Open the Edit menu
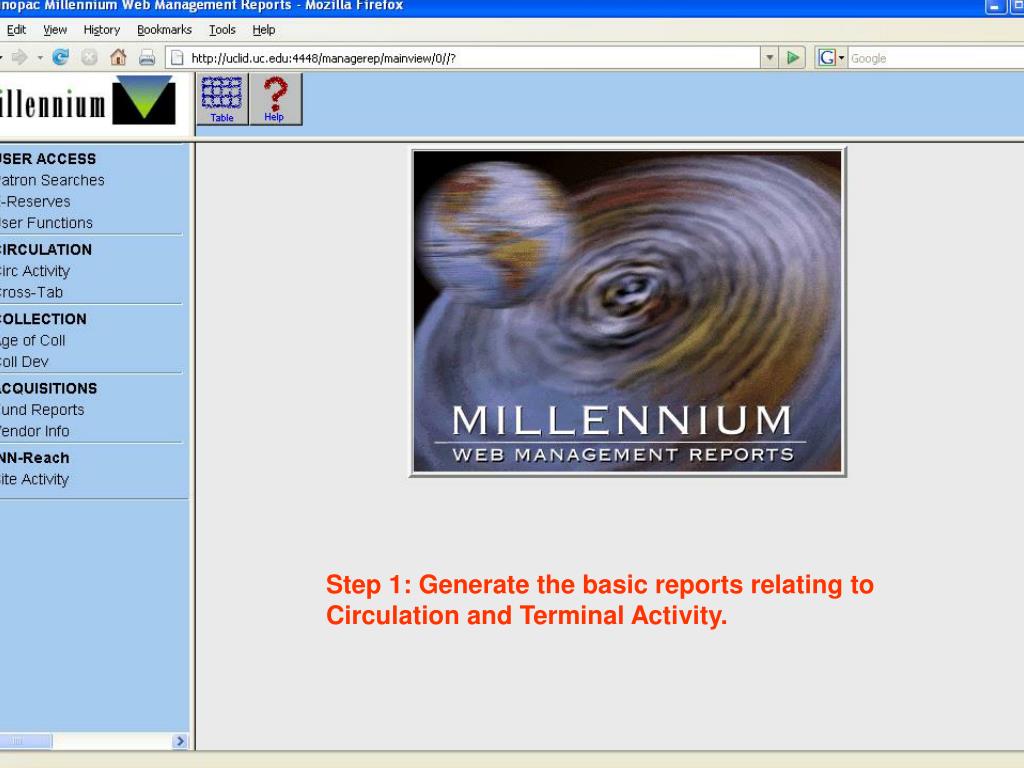 coord(16,29)
